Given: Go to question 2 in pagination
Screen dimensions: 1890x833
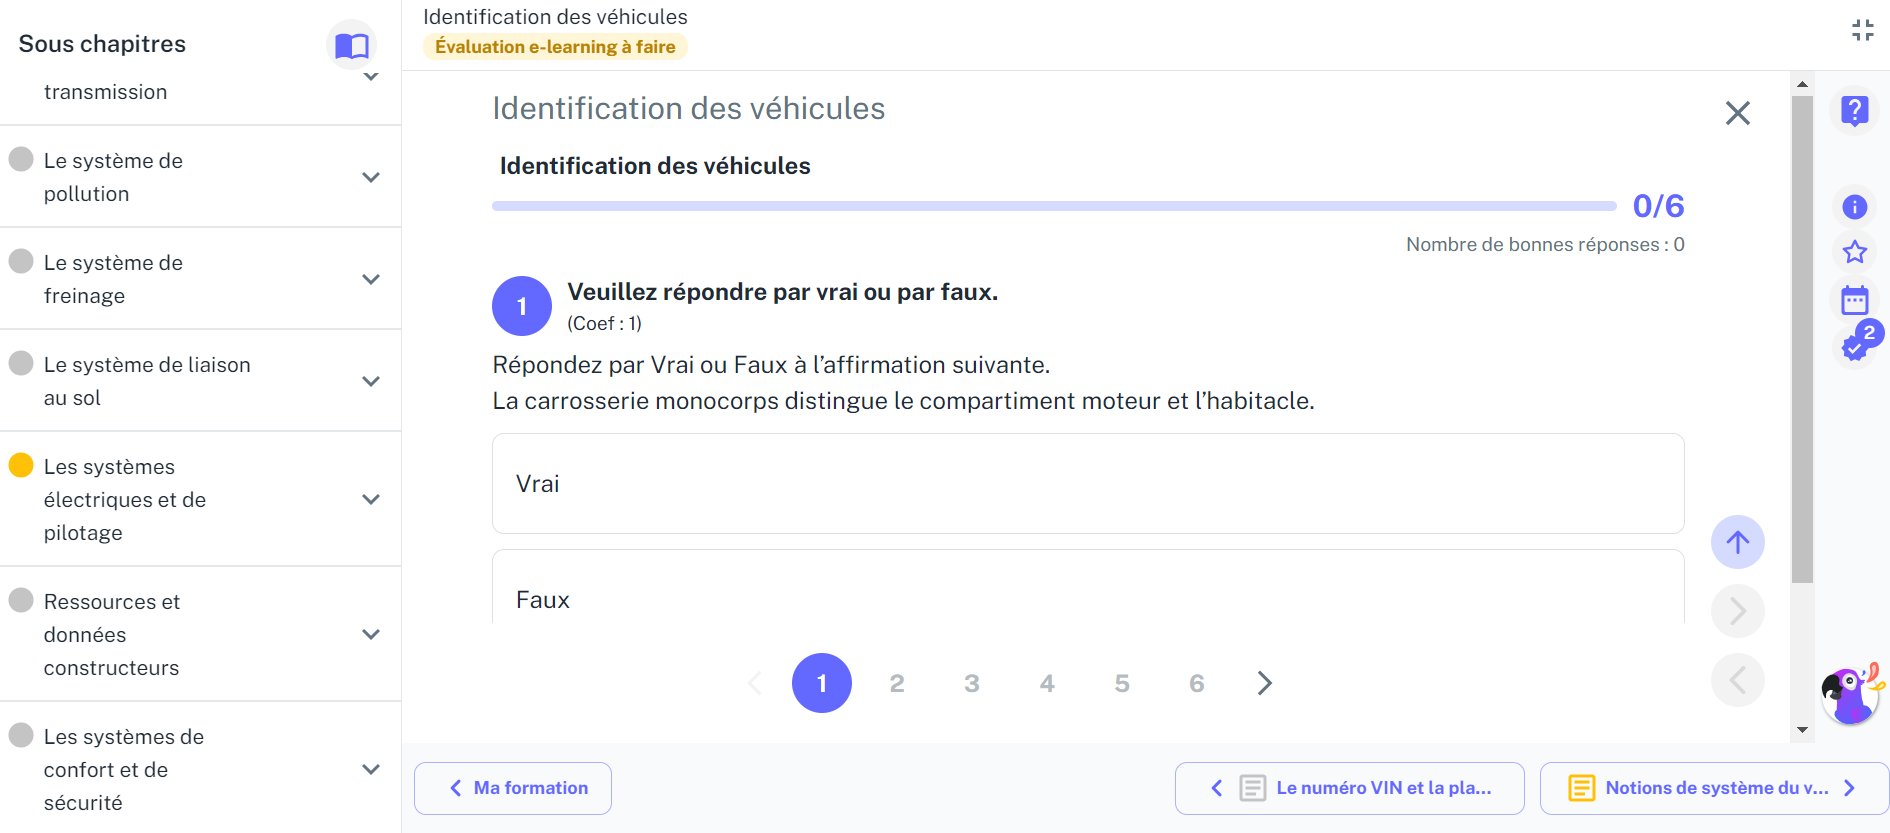Looking at the screenshot, I should tap(896, 683).
